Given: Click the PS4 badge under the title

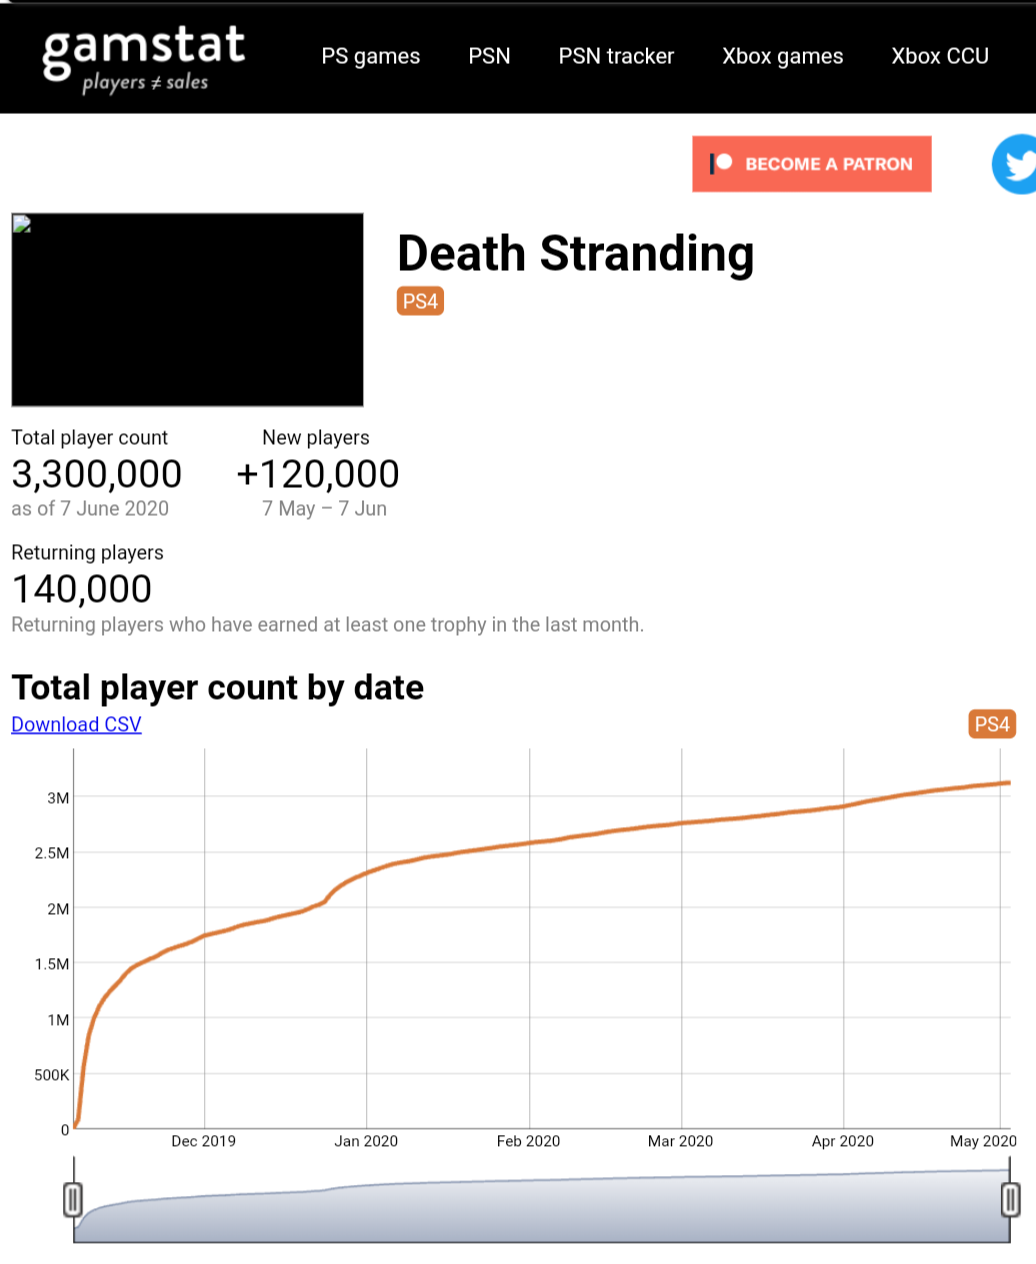Looking at the screenshot, I should click(420, 301).
